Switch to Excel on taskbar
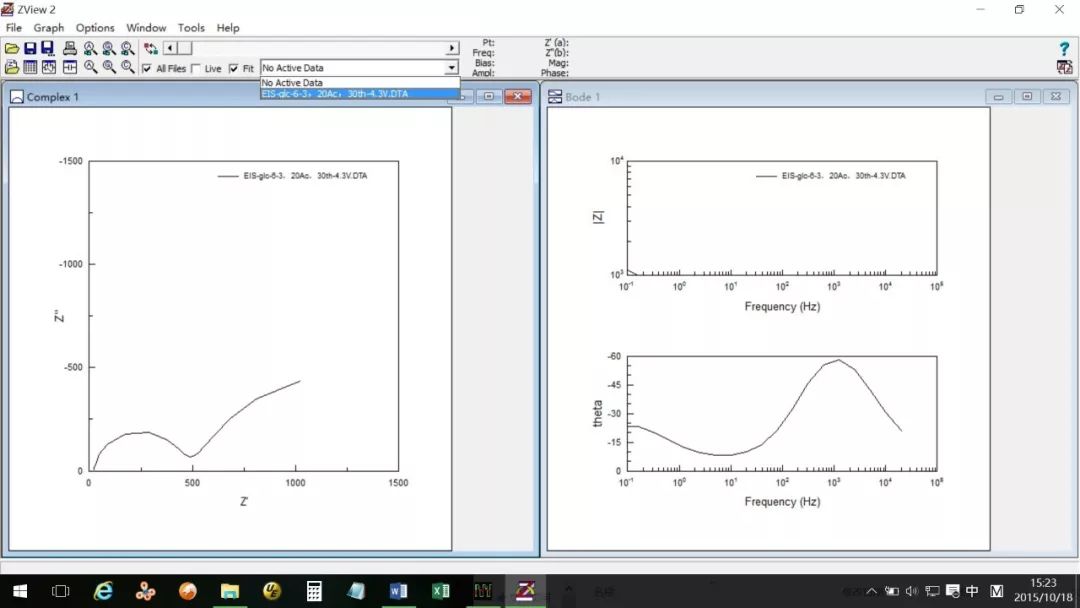1080x608 pixels. (x=440, y=591)
